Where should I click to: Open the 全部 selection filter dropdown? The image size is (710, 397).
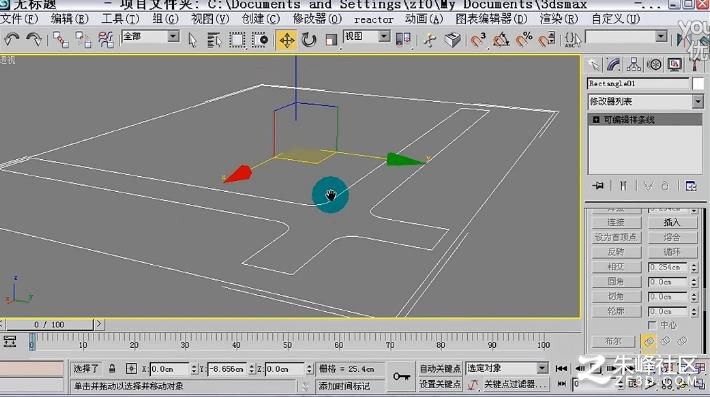point(173,37)
